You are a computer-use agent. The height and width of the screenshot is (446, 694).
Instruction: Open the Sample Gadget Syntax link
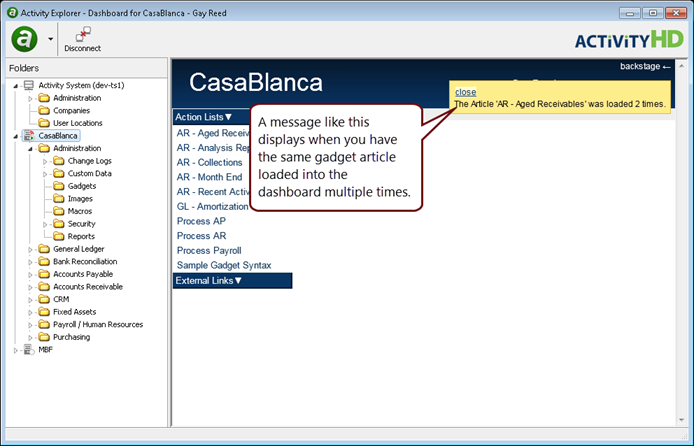pyautogui.click(x=224, y=265)
